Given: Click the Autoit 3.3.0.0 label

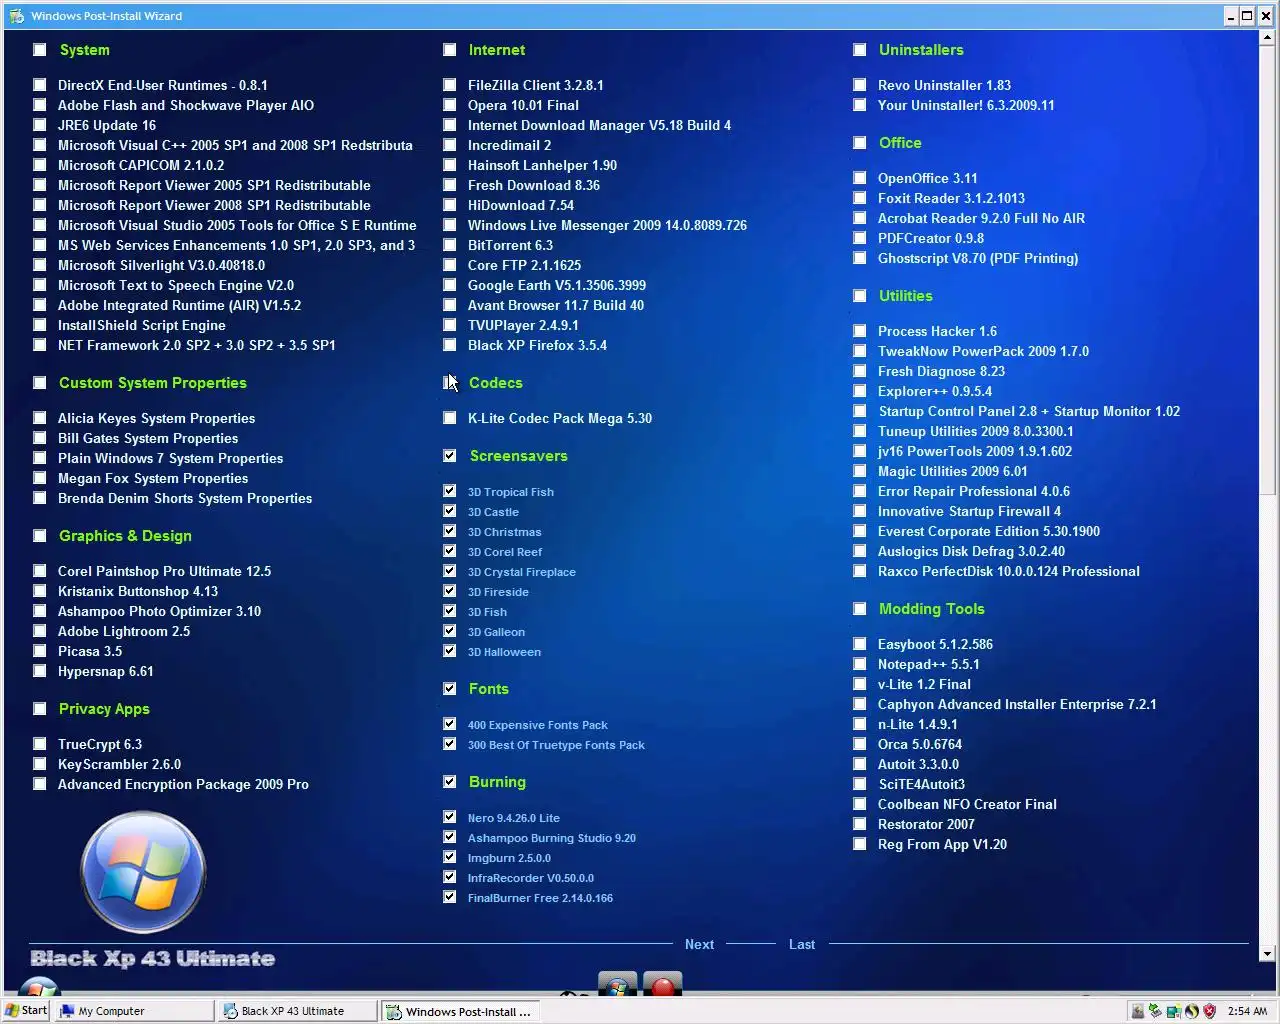Looking at the screenshot, I should (x=918, y=764).
